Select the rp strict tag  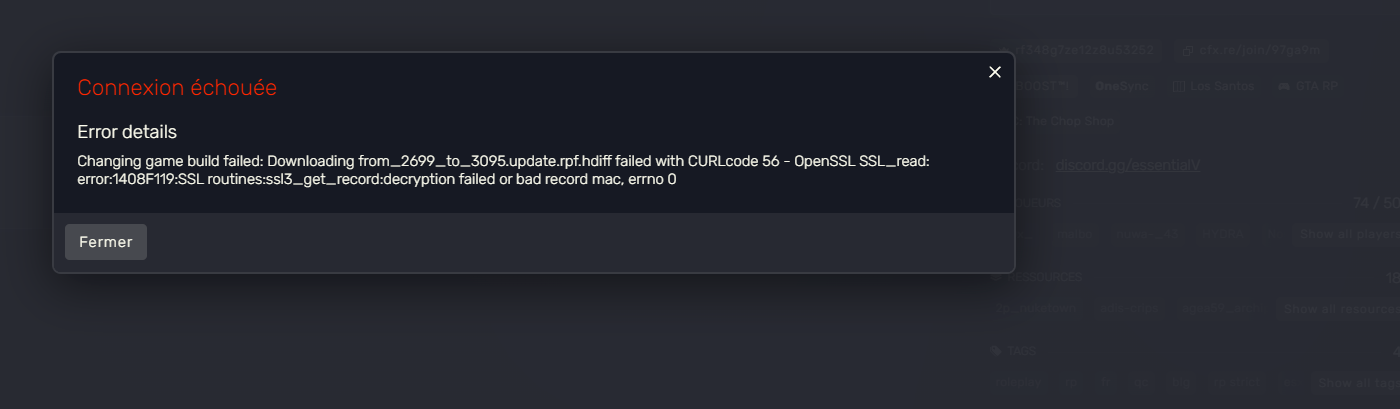[1234, 383]
